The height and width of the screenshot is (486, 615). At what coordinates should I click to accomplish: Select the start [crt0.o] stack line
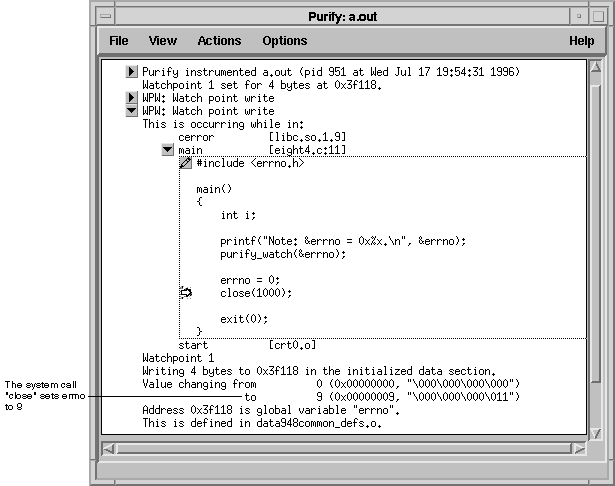(x=247, y=345)
